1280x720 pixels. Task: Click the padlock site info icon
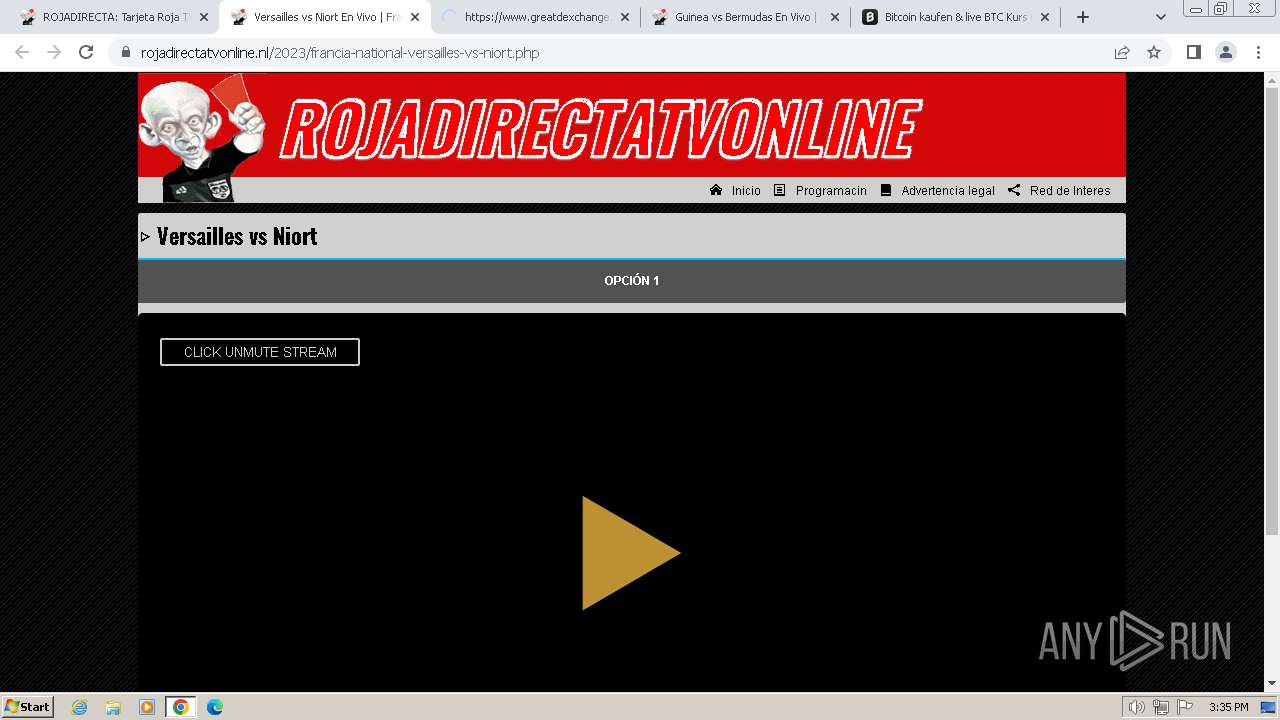click(125, 53)
